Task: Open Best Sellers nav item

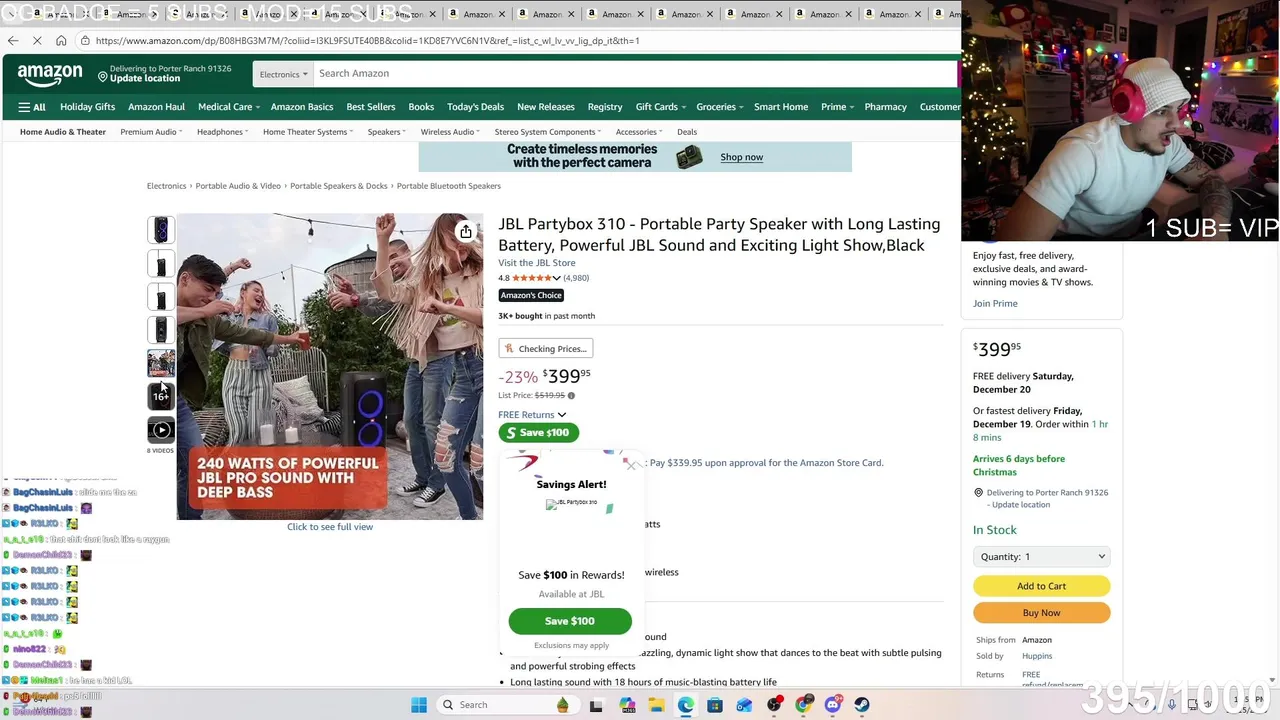Action: point(370,107)
